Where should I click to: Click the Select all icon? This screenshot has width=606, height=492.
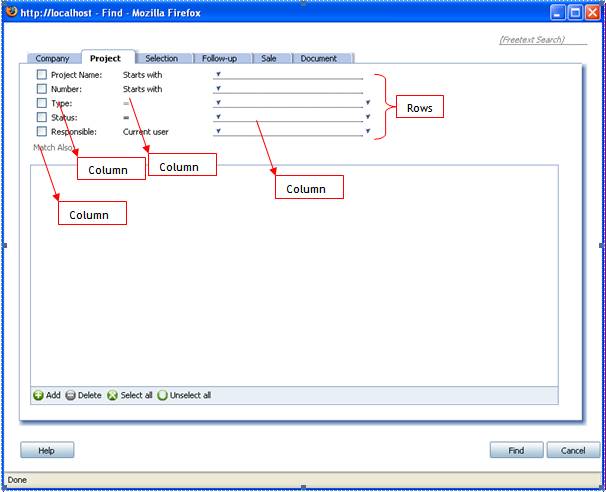112,395
